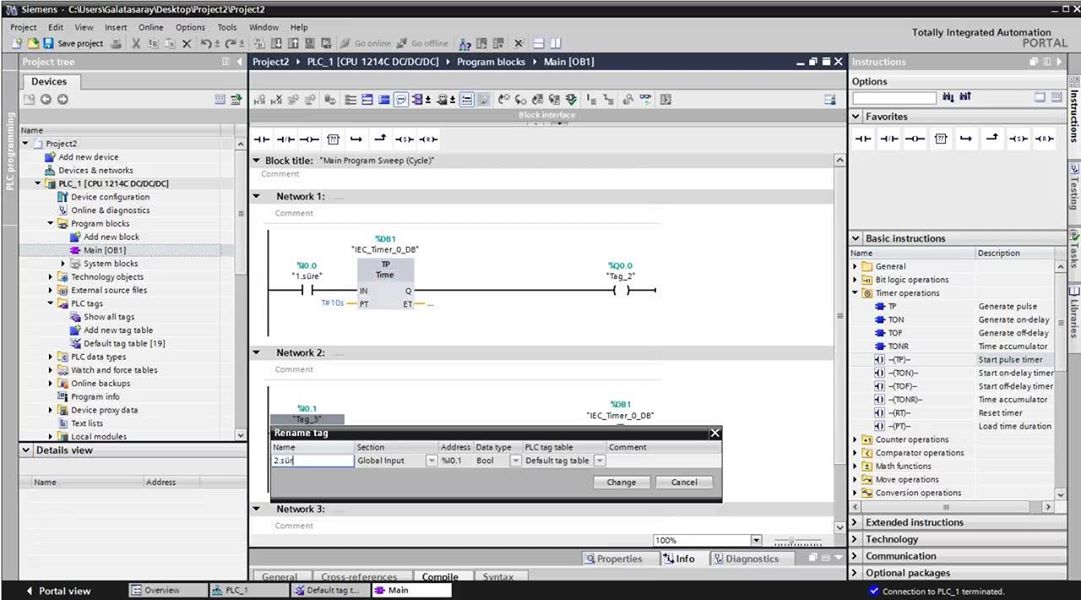Viewport: 1081px width, 600px height.
Task: Insert normally closed contact from editor favorites bar
Action: [x=285, y=139]
